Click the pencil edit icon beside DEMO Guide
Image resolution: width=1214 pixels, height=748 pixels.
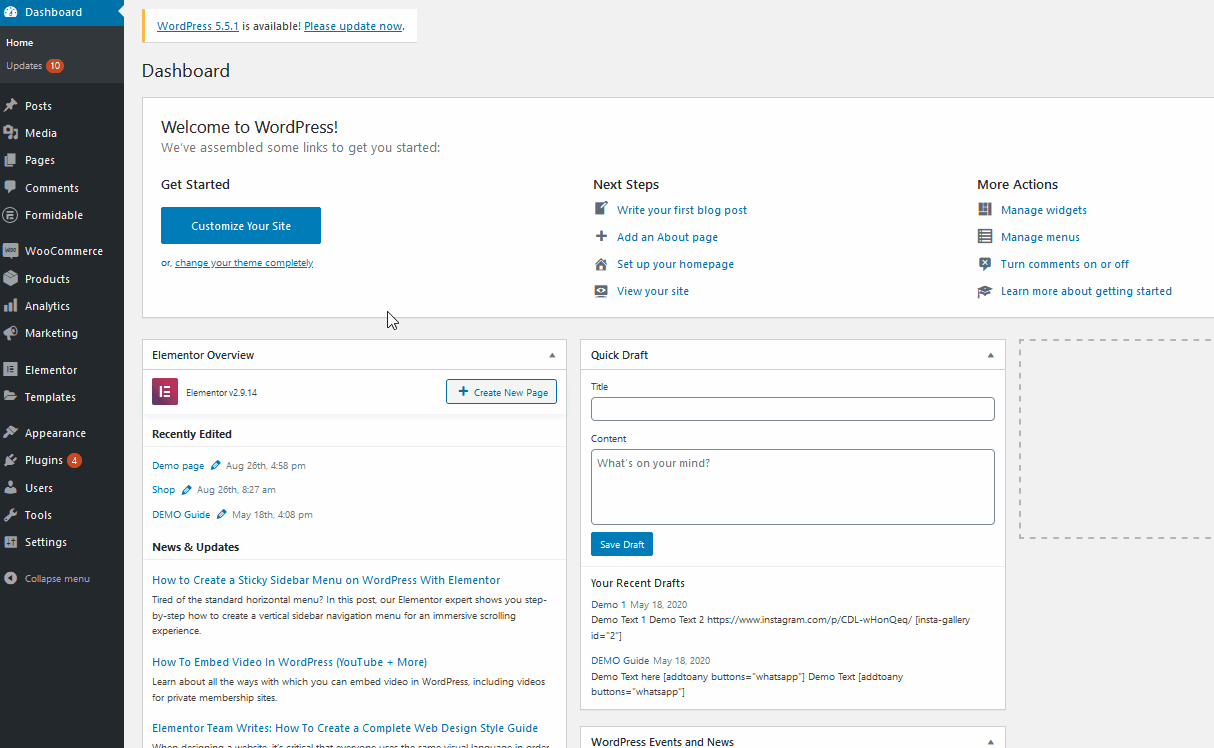tap(222, 515)
